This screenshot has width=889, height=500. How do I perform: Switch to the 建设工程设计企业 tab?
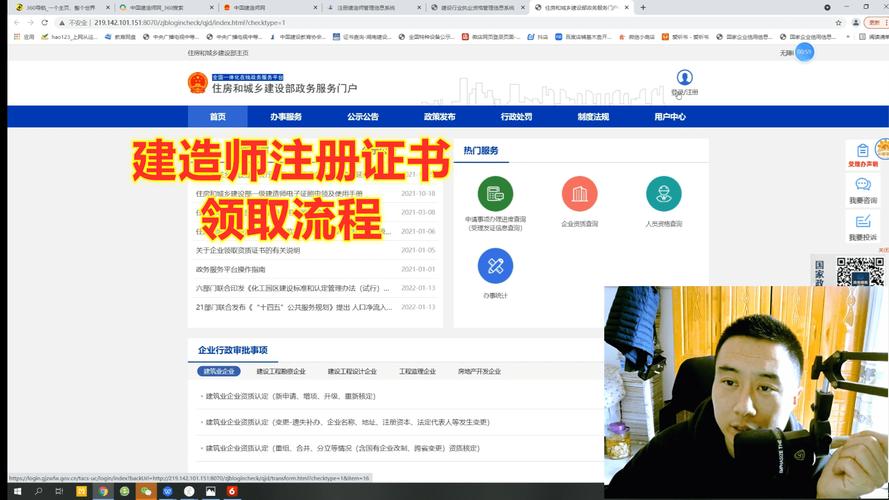(352, 371)
